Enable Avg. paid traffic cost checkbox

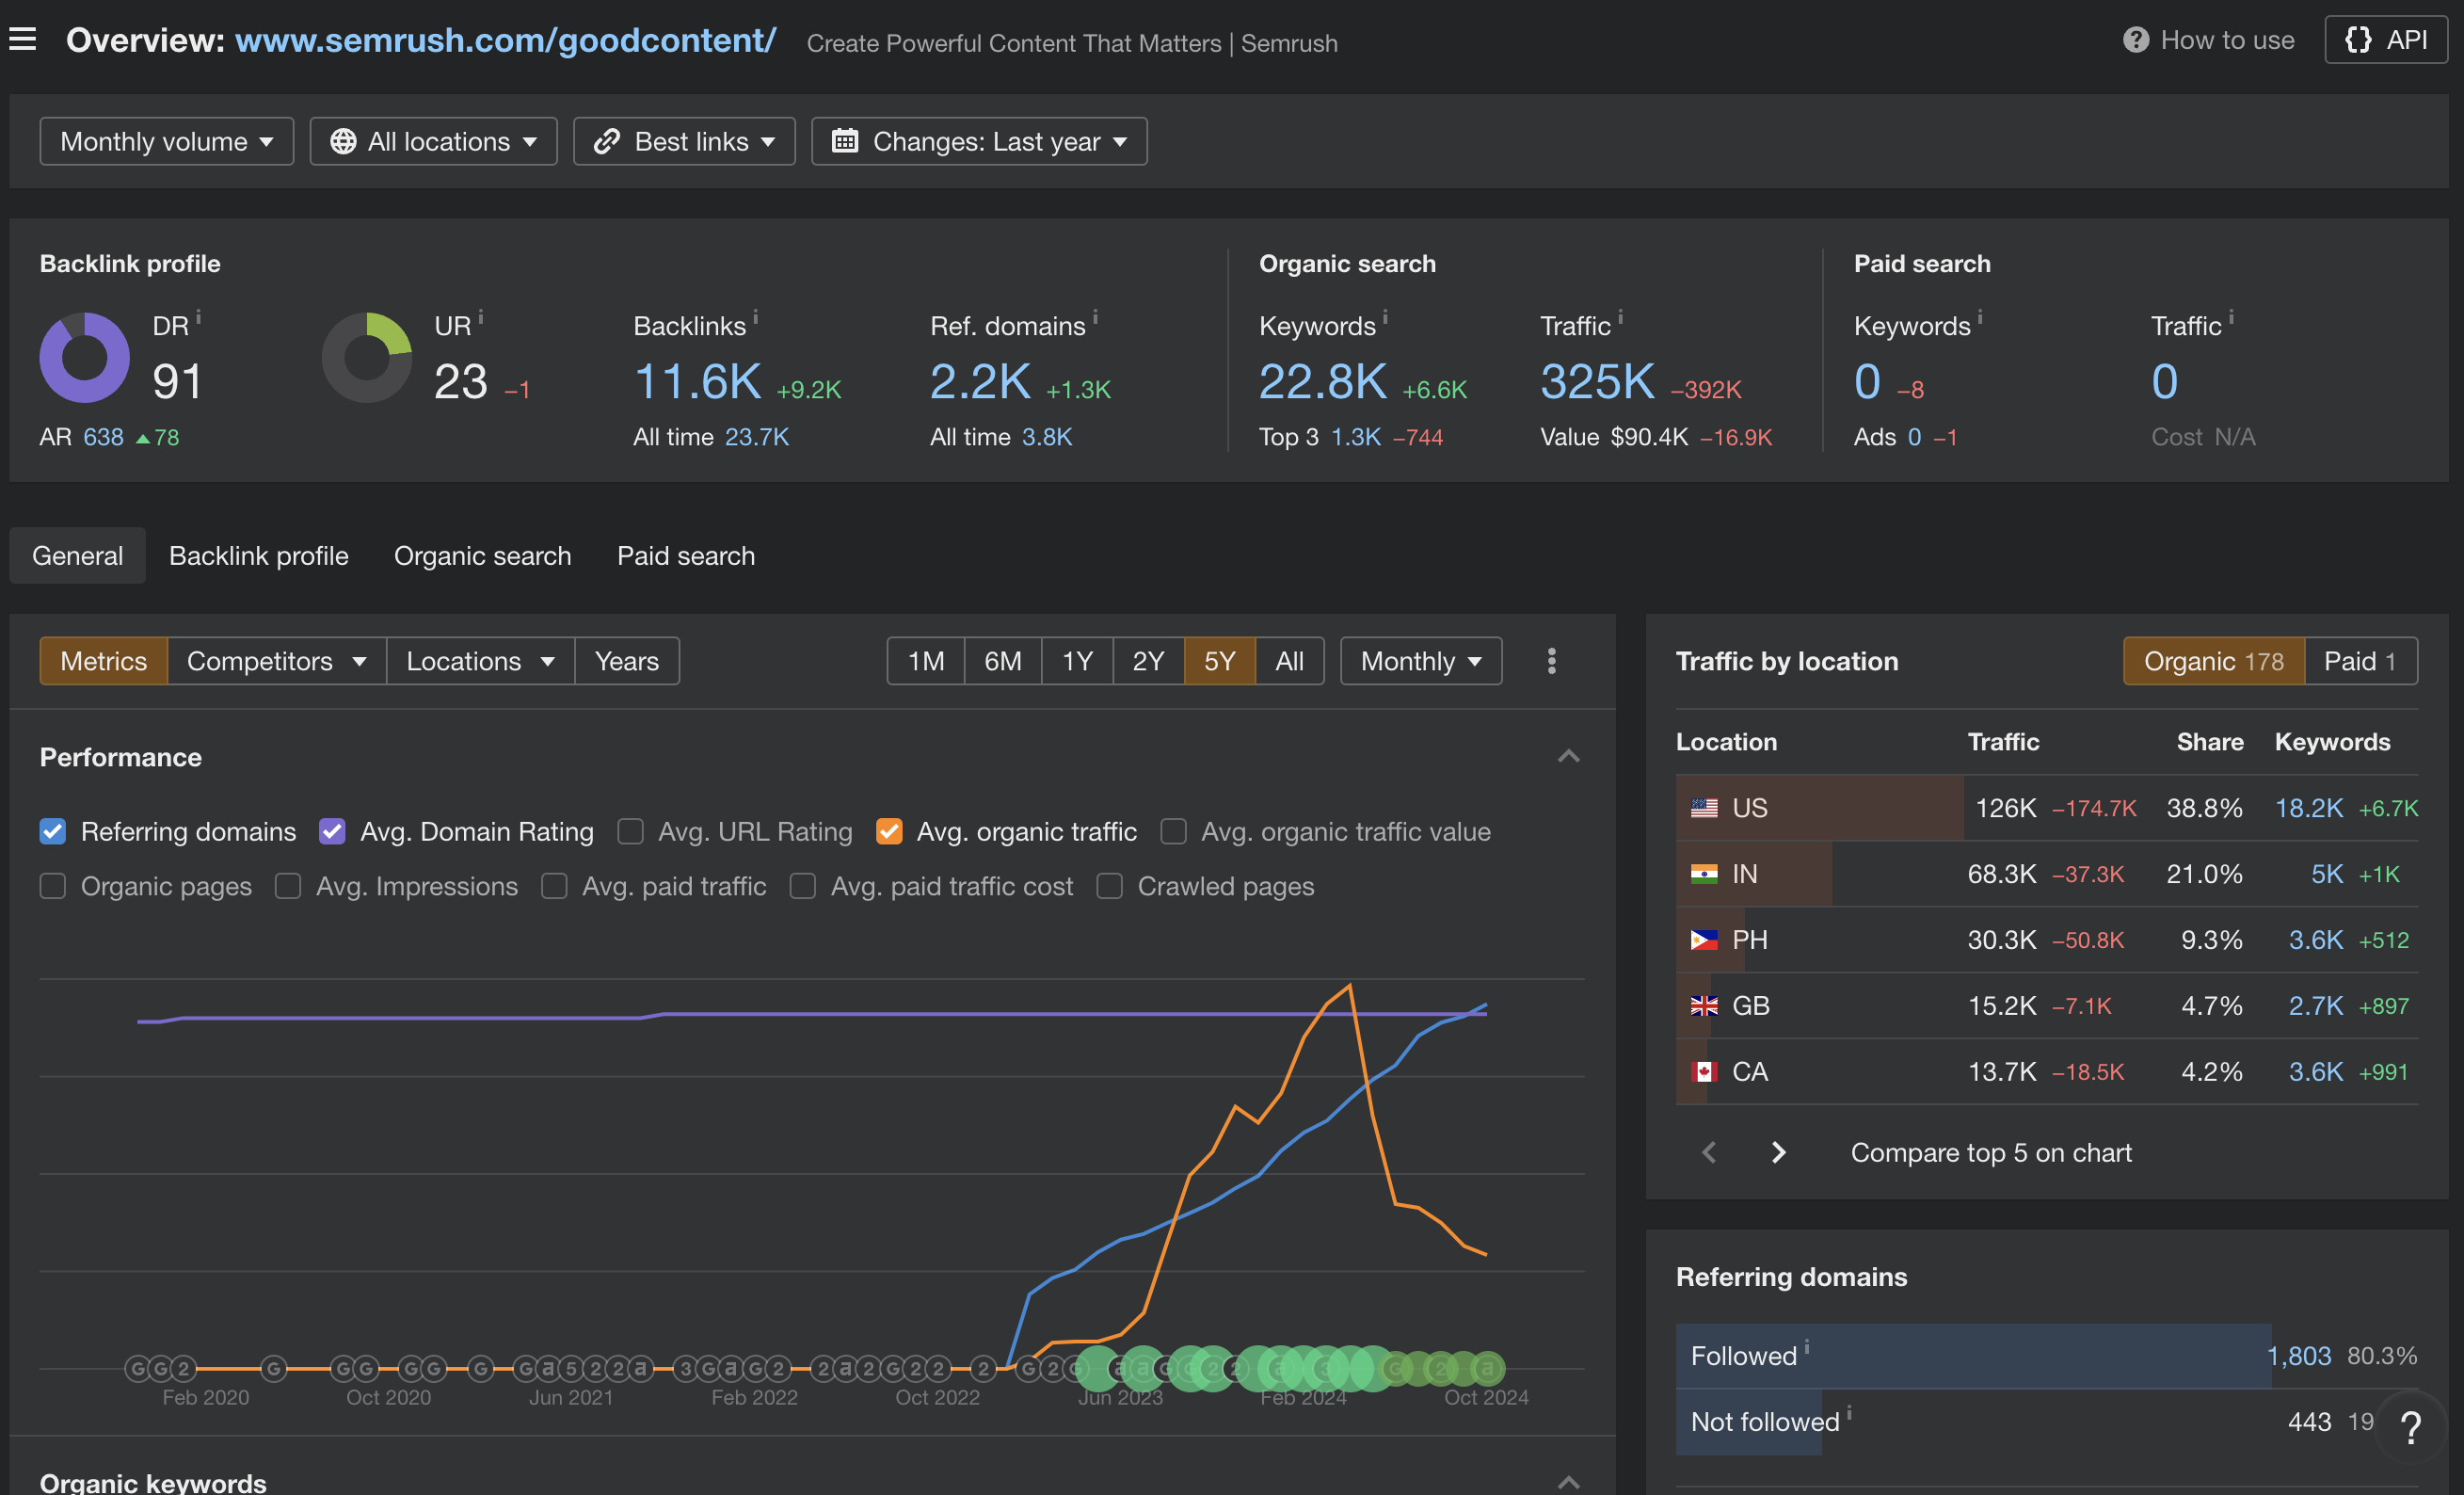(803, 886)
